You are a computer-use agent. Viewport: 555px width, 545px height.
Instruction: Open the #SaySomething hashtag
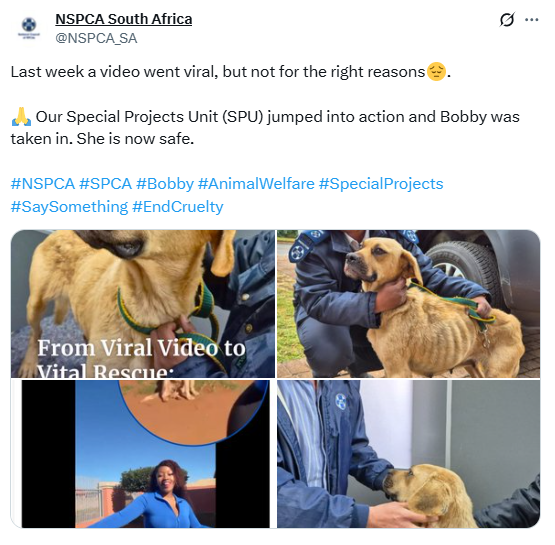click(69, 207)
